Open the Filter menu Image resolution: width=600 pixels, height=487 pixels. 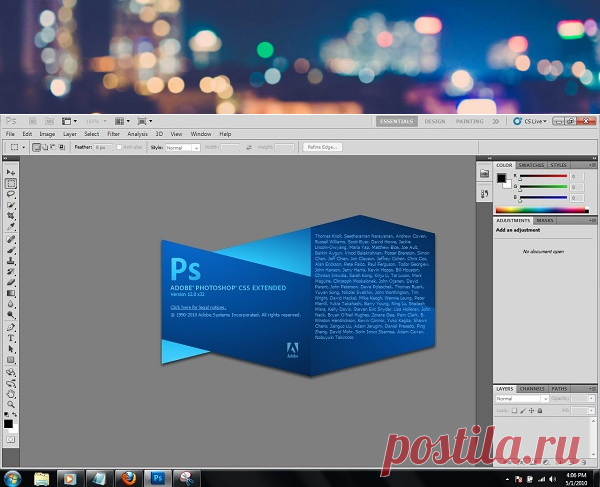click(x=113, y=134)
